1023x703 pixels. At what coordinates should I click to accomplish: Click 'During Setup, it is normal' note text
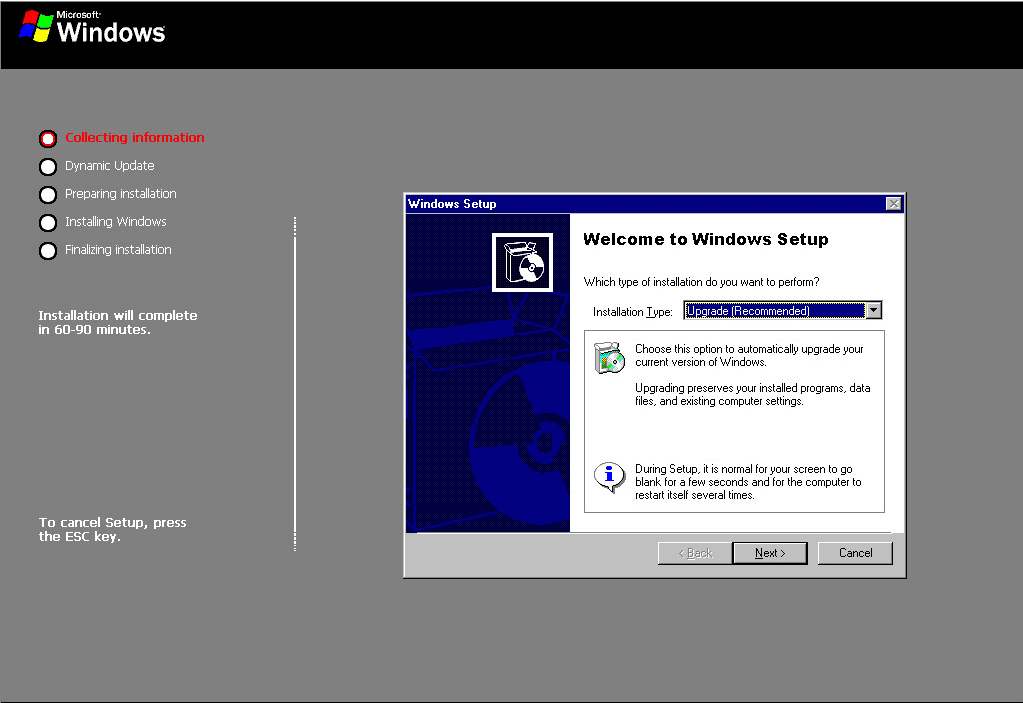[748, 482]
